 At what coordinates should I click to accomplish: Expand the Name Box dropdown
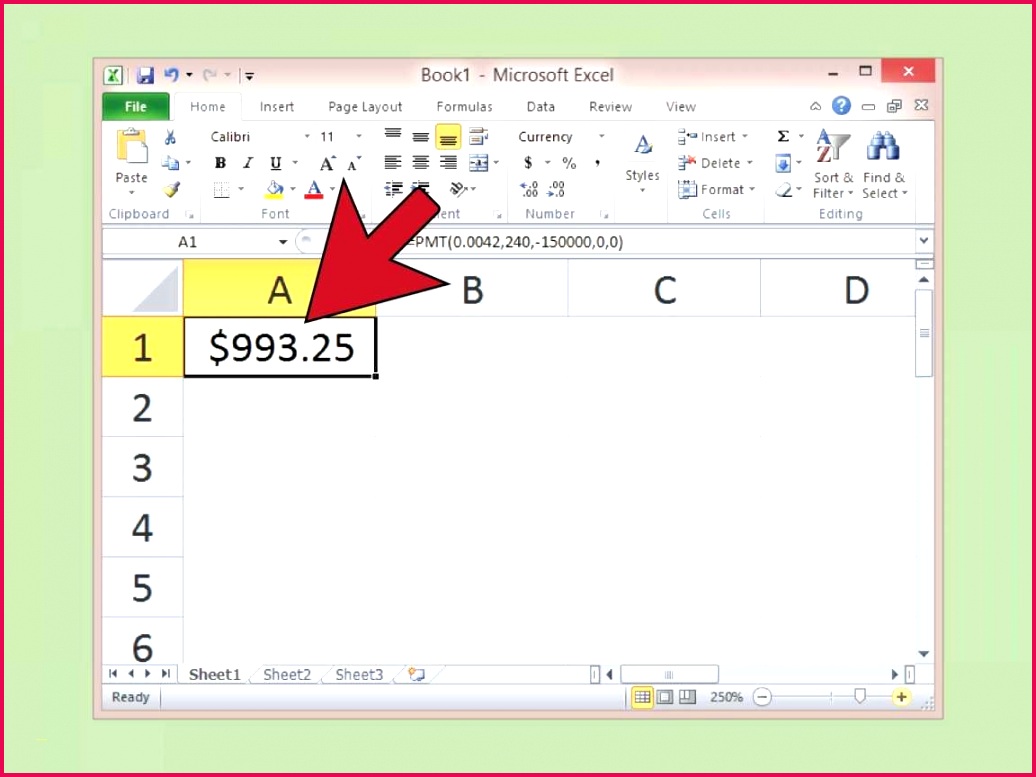click(283, 241)
